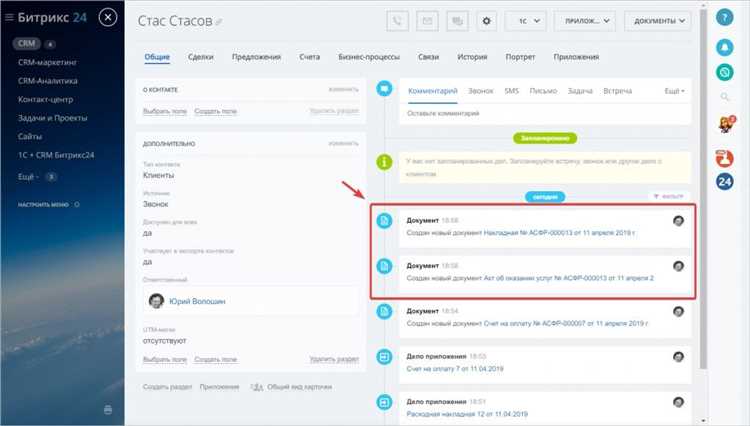The width and height of the screenshot is (750, 426).
Task: Expand the Документы dropdown button
Action: [658, 21]
